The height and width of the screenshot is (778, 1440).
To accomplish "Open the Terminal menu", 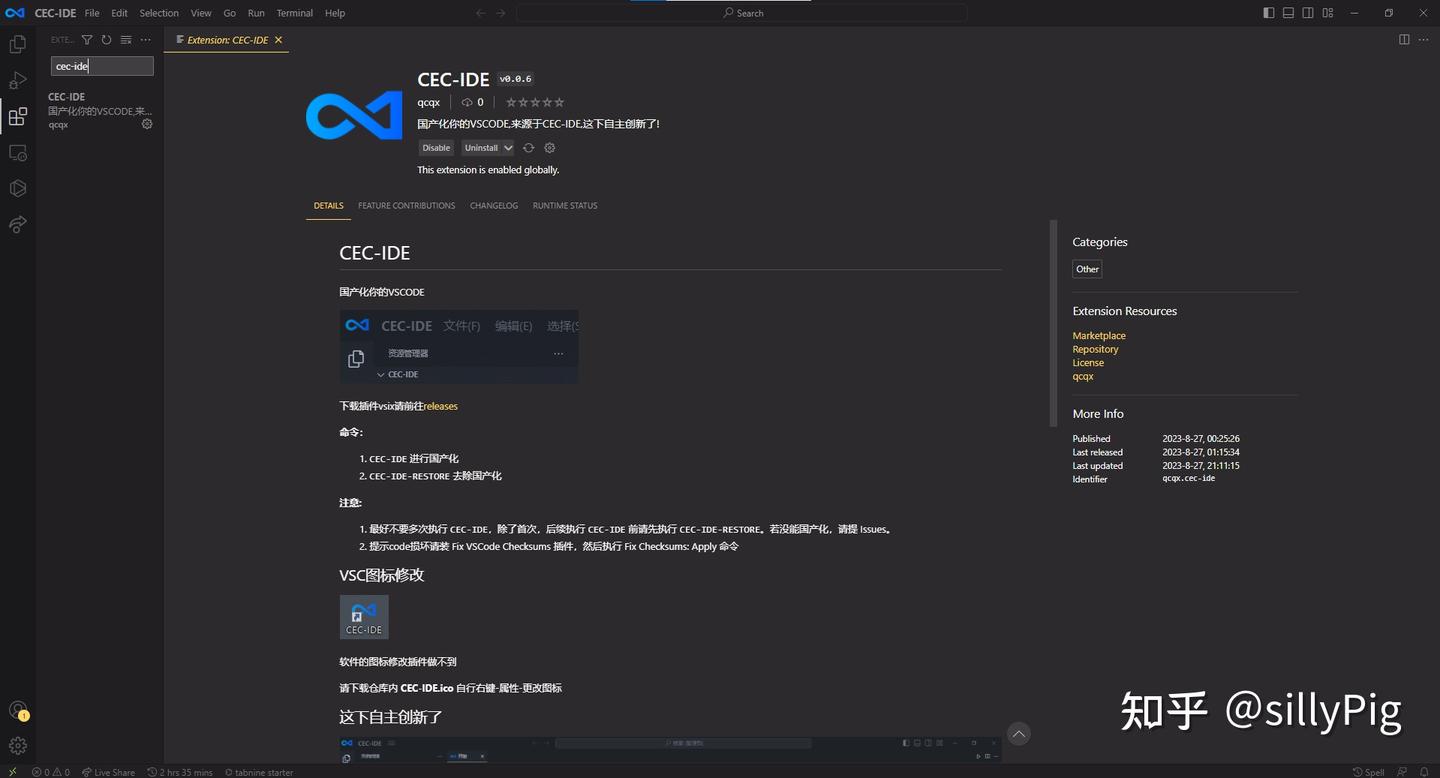I will 293,13.
